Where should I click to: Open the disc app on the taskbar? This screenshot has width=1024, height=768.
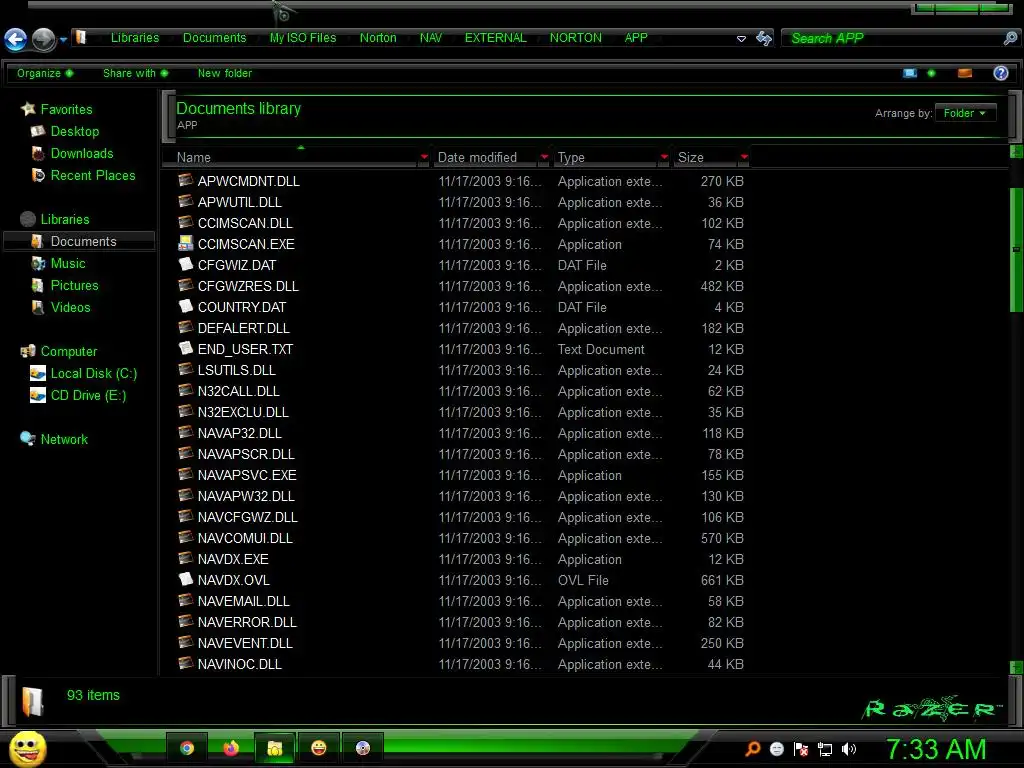click(362, 748)
